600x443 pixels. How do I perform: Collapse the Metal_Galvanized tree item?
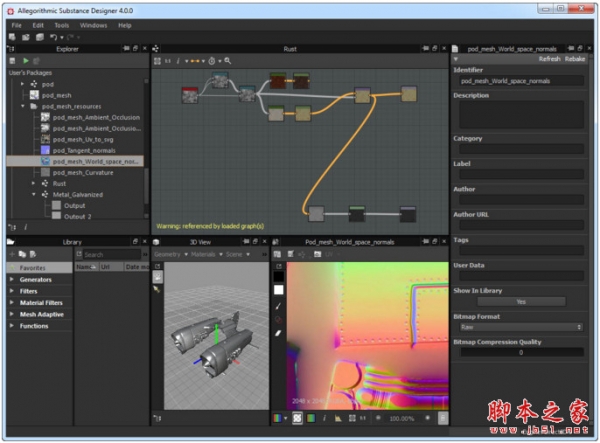click(34, 194)
